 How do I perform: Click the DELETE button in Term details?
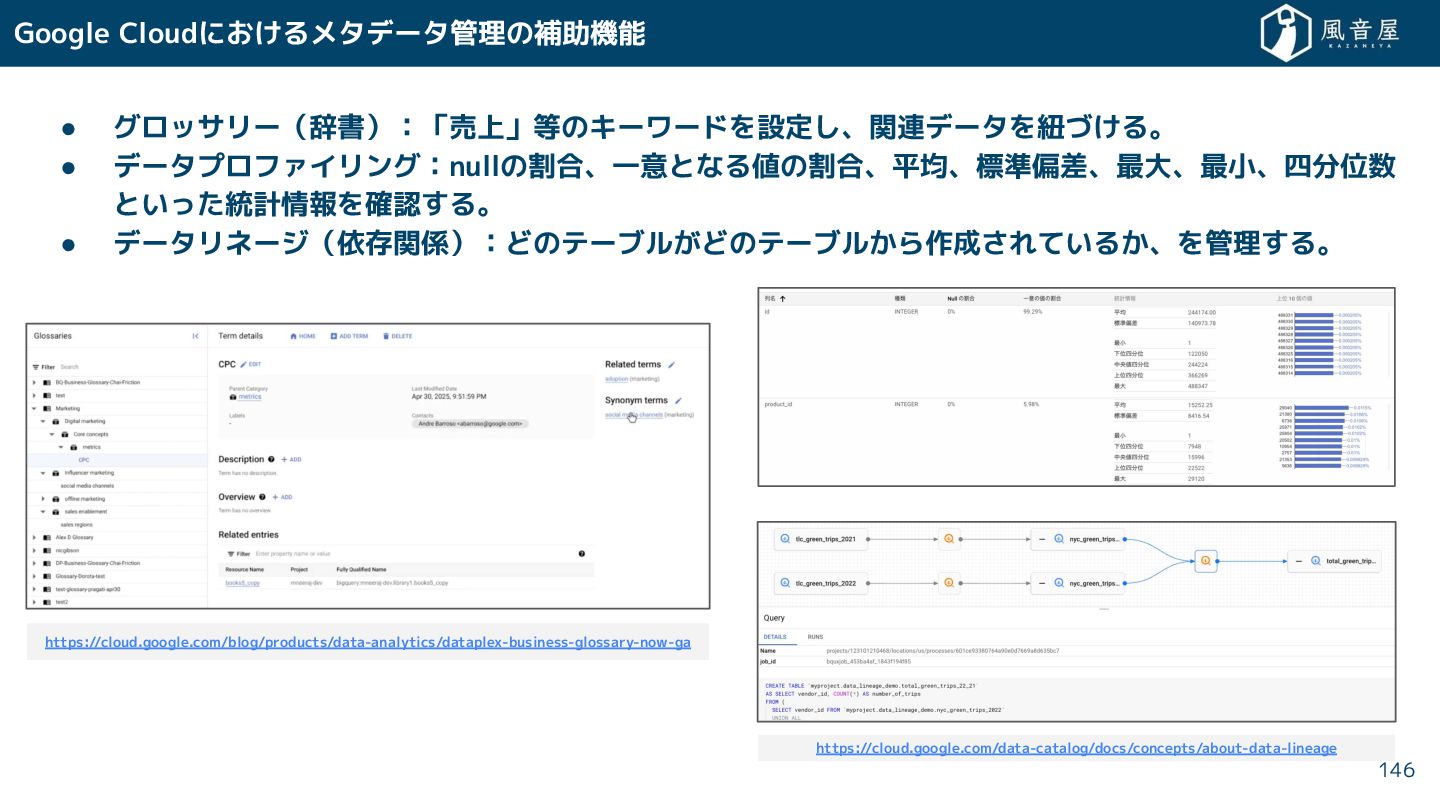(x=397, y=336)
